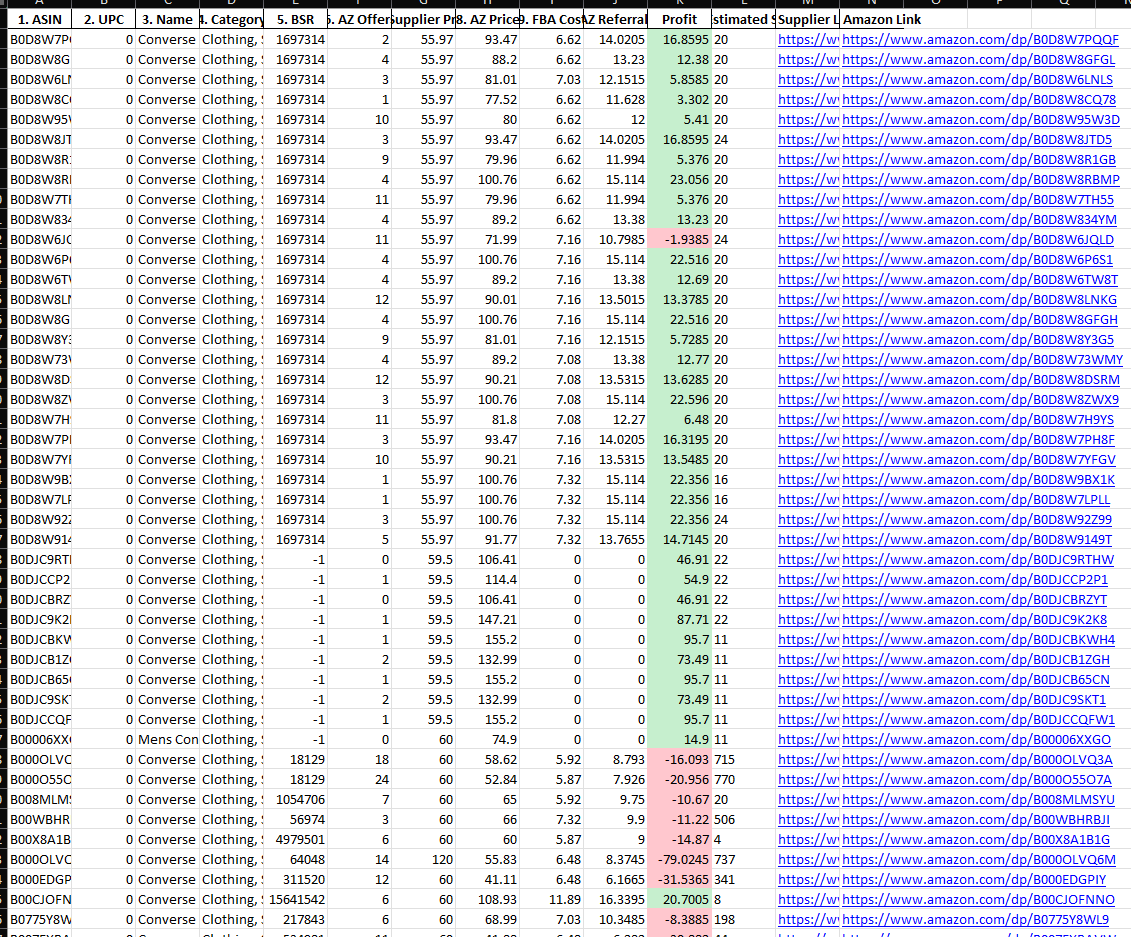Open Amazon link for B00006XXGO

(x=977, y=739)
